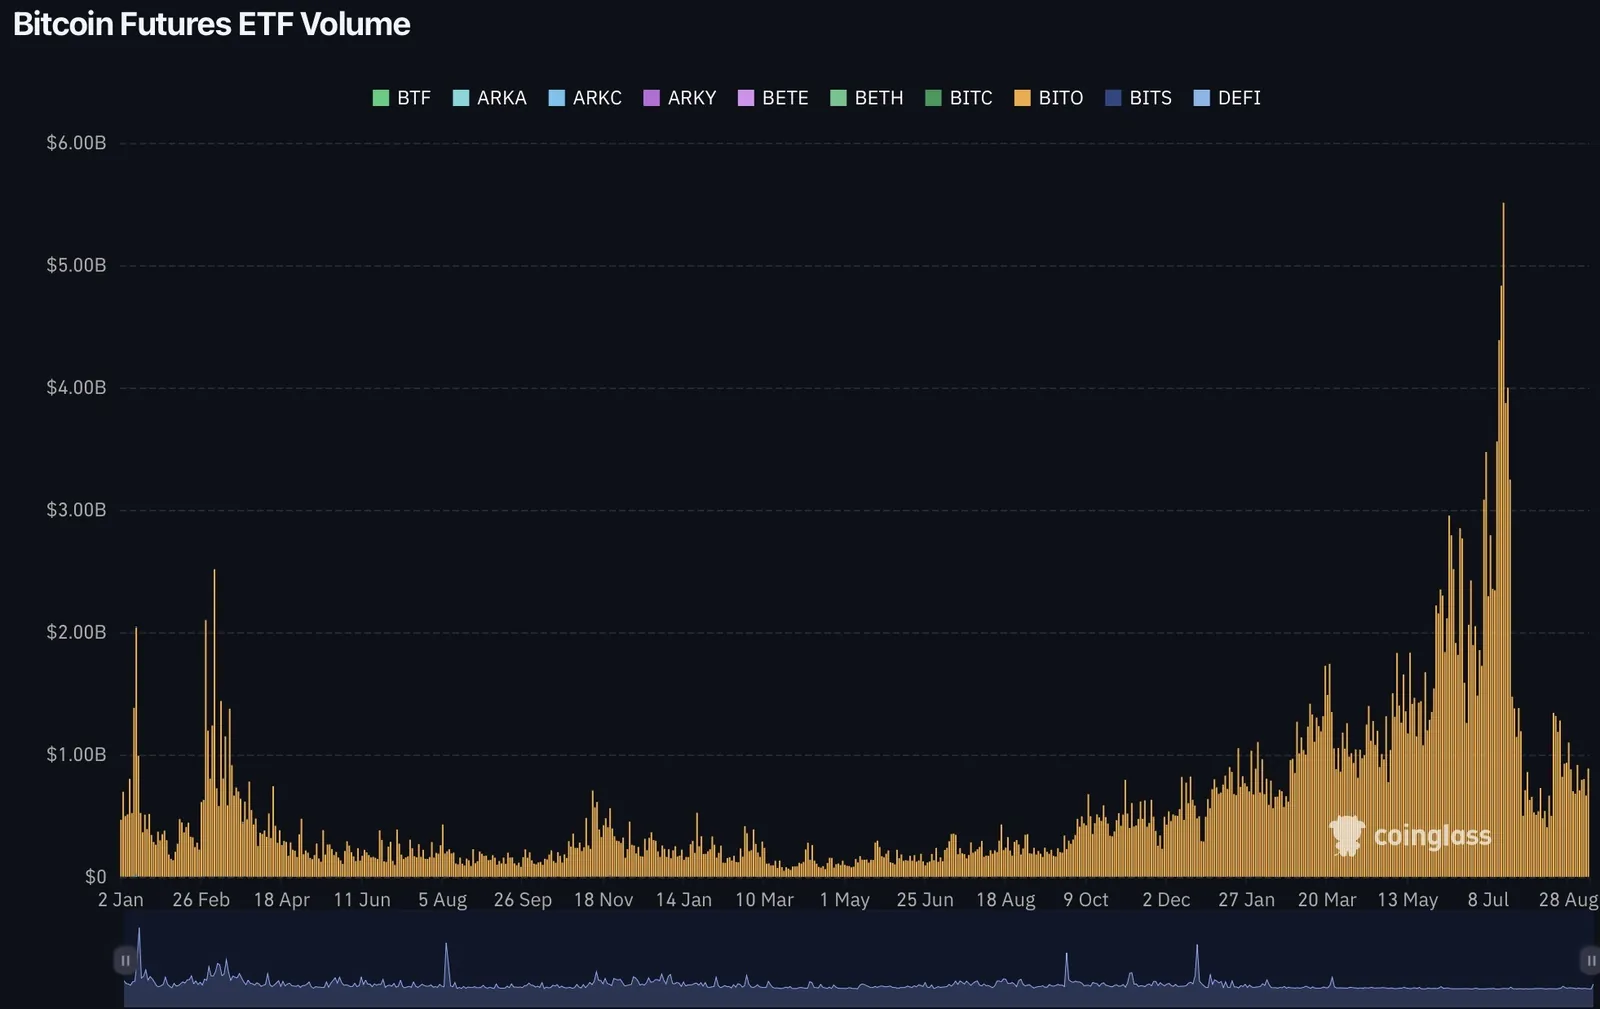
Task: Click the right range slider handle
Action: pyautogui.click(x=1590, y=961)
